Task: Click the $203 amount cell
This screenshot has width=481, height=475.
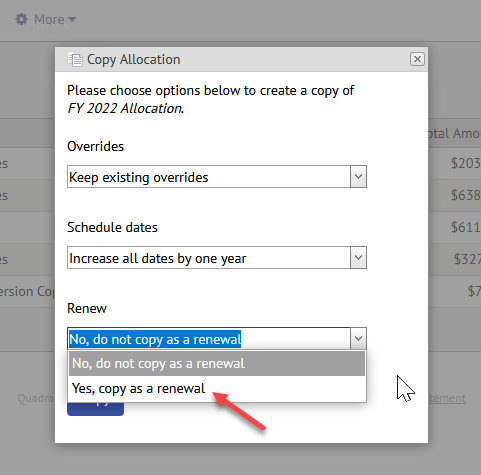Action: pyautogui.click(x=466, y=163)
